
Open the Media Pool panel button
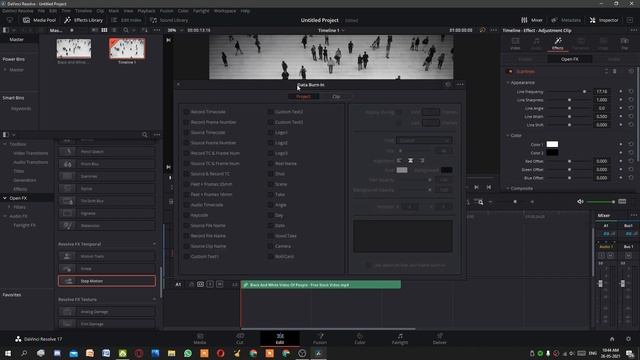coord(39,20)
